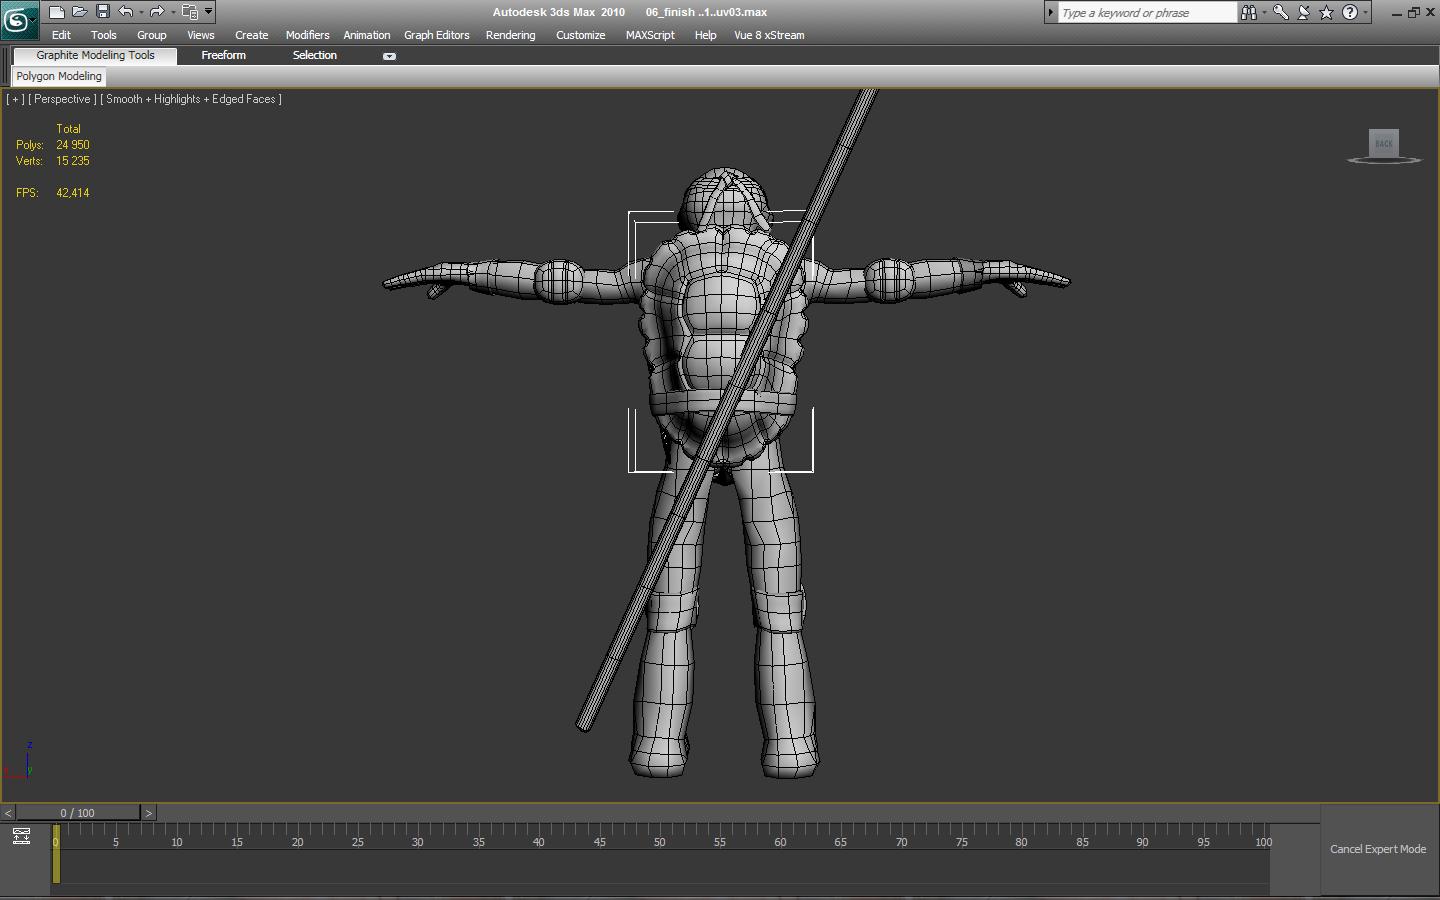Click the previous frame arrow on time slider
Screen dimensions: 1440x900
coord(8,813)
